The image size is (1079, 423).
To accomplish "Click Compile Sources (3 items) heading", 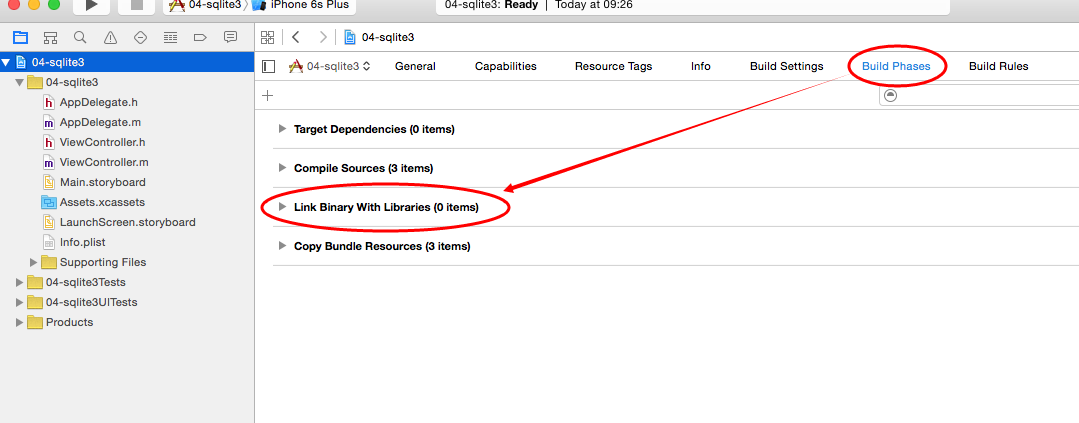I will click(363, 168).
